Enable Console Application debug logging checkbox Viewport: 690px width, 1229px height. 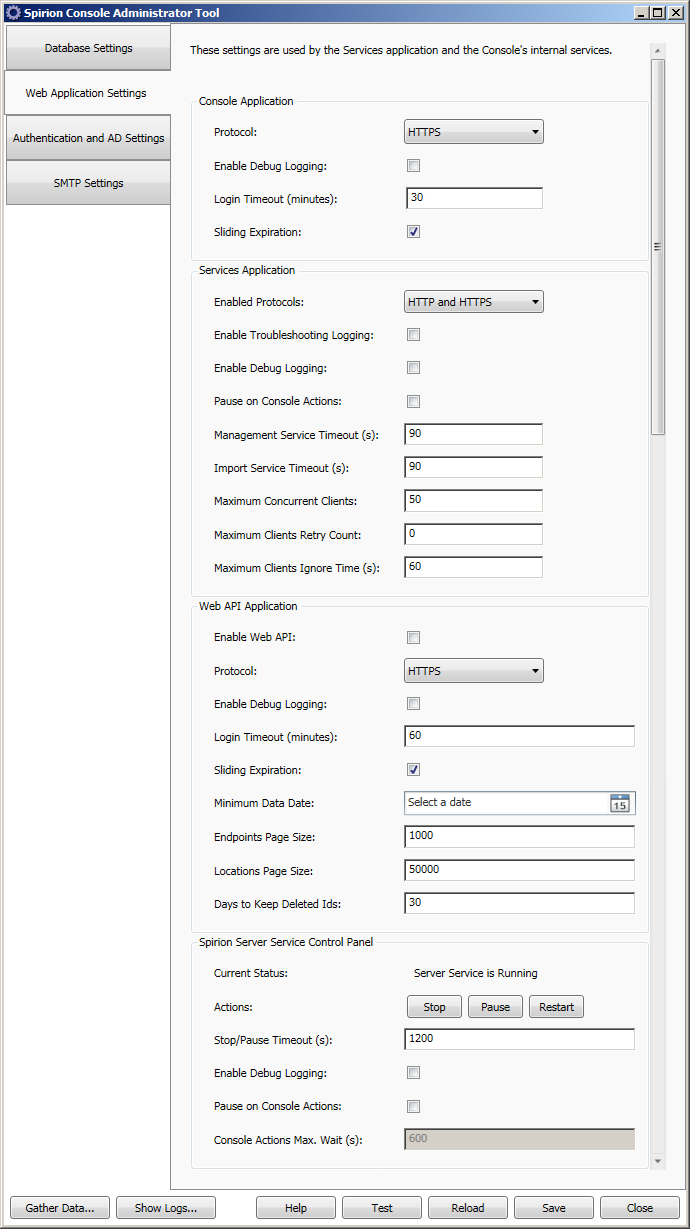(413, 166)
